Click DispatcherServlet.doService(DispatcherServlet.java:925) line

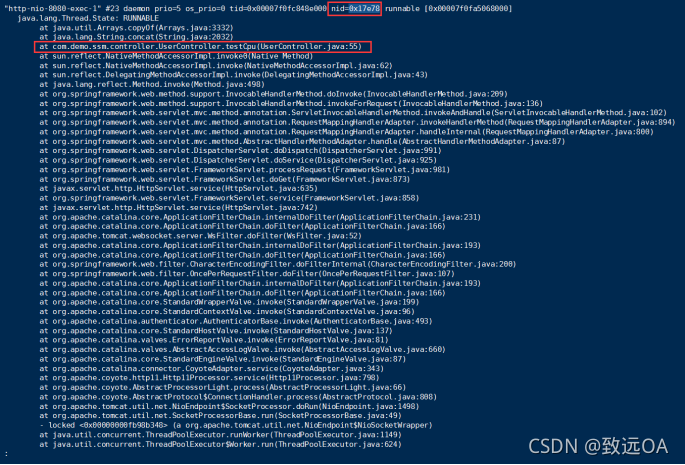pyautogui.click(x=238, y=160)
